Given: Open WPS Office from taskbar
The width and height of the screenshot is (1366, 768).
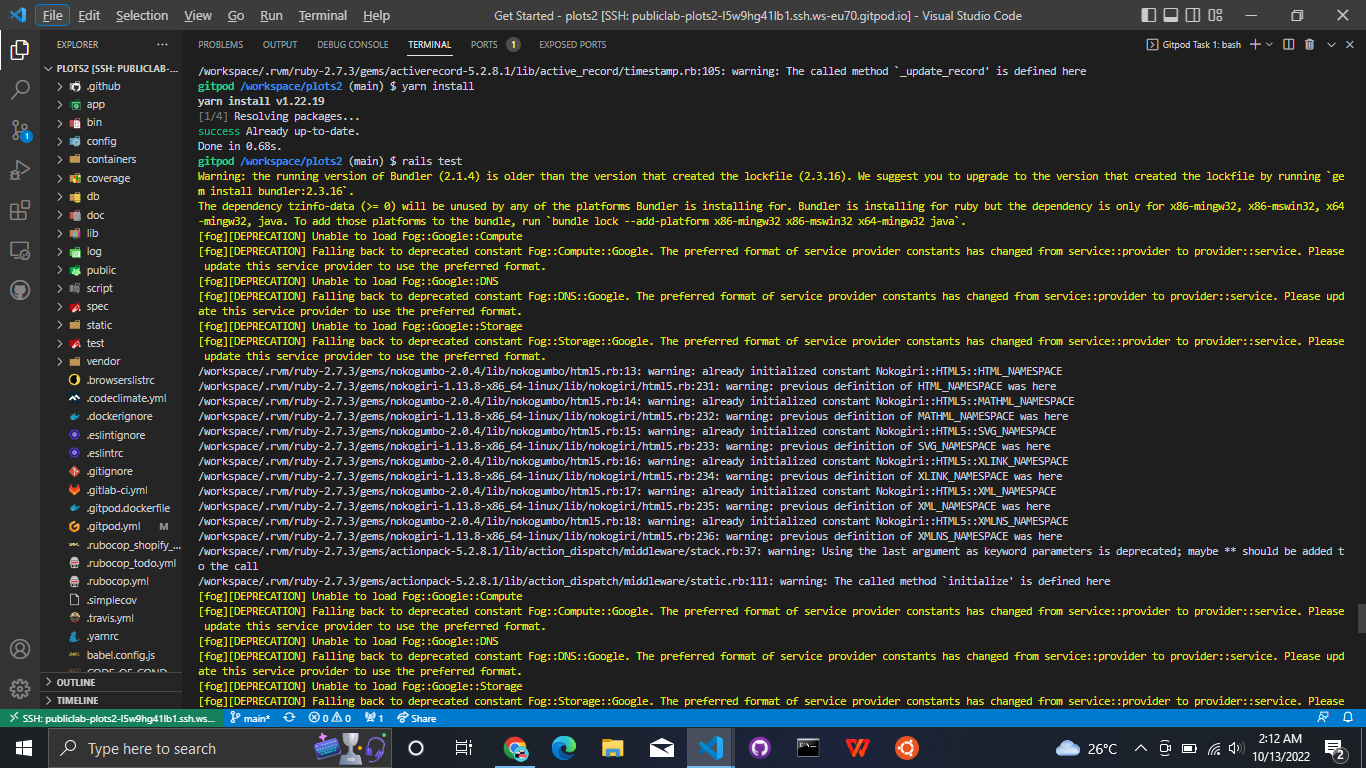Looking at the screenshot, I should point(858,748).
